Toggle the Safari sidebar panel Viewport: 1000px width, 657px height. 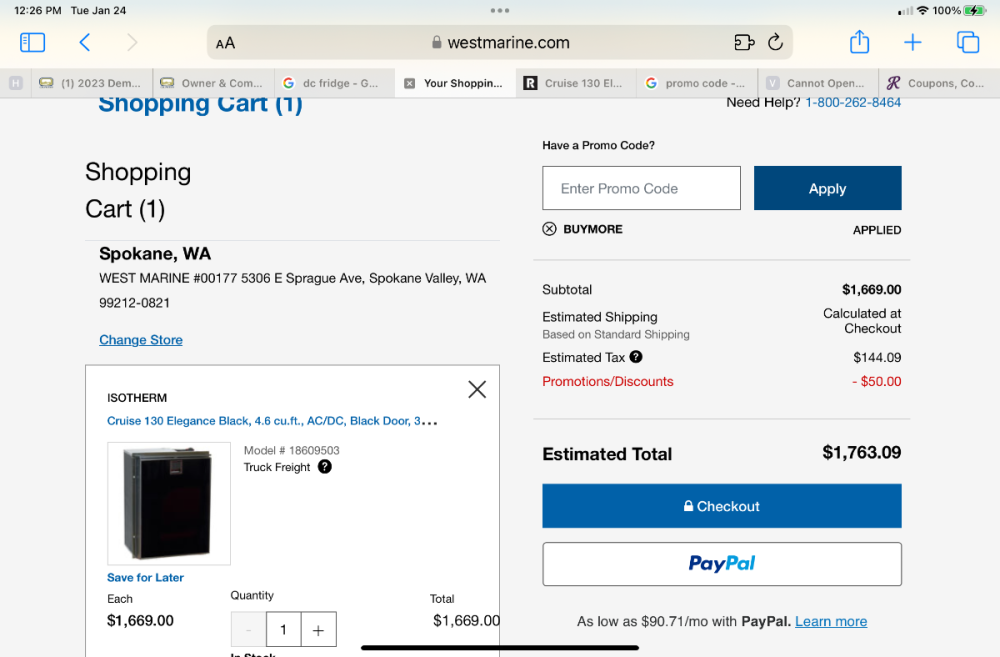(x=33, y=42)
